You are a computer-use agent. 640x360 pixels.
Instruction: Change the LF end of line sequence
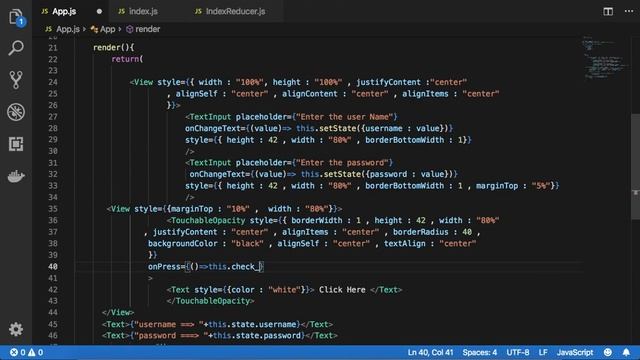pos(543,352)
